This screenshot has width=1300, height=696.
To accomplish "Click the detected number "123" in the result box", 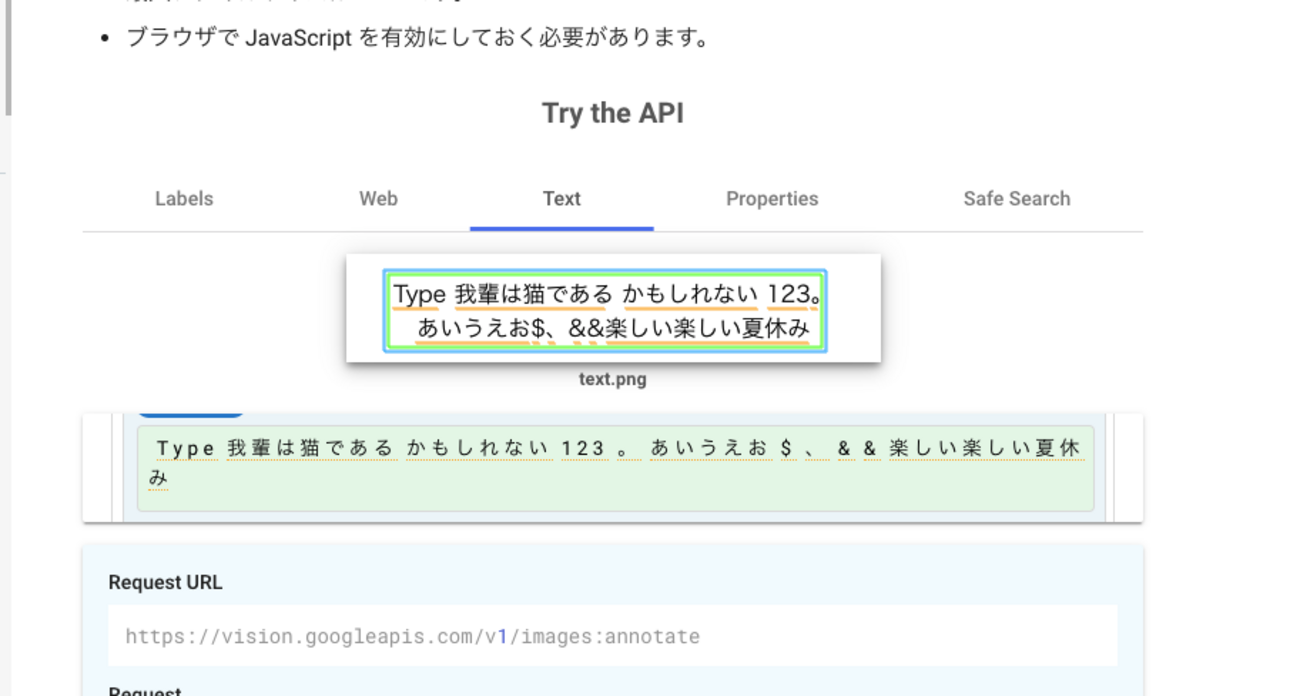I will pyautogui.click(x=583, y=449).
